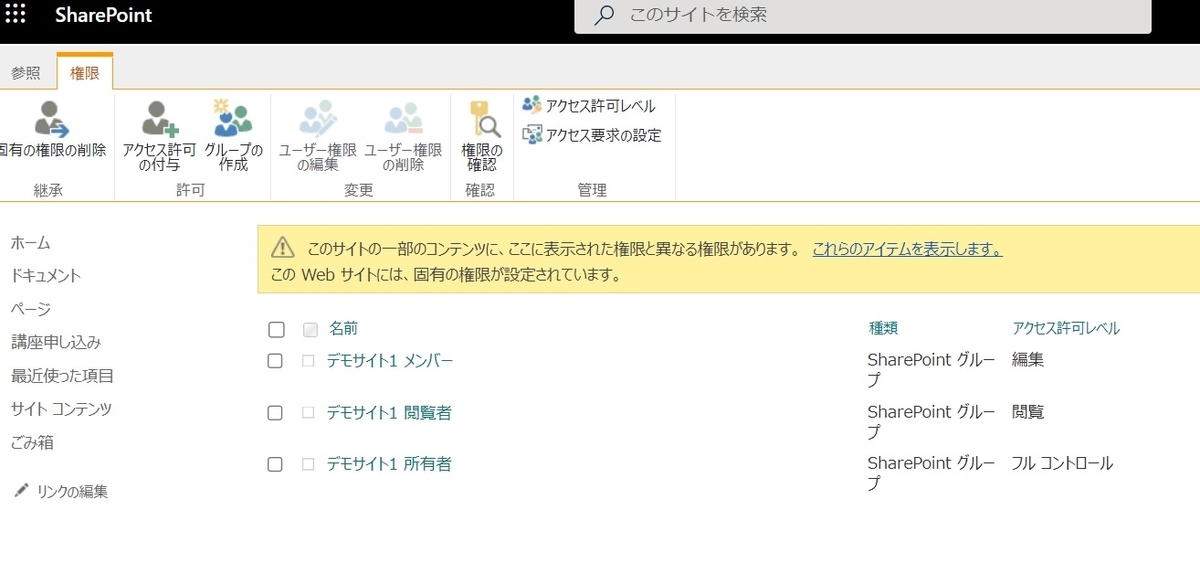Open the デモサイト1 メンバー group link
Screen dimensions: 1200x563
point(390,361)
